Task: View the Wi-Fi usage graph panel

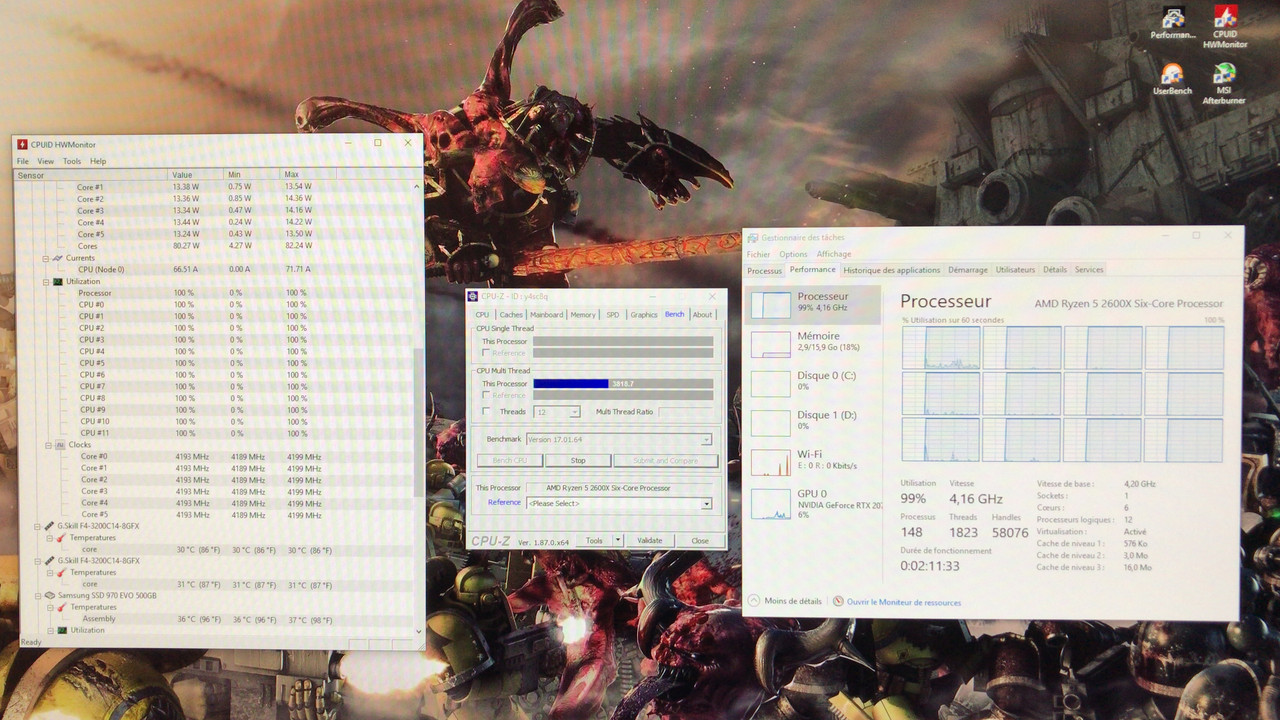Action: point(812,459)
